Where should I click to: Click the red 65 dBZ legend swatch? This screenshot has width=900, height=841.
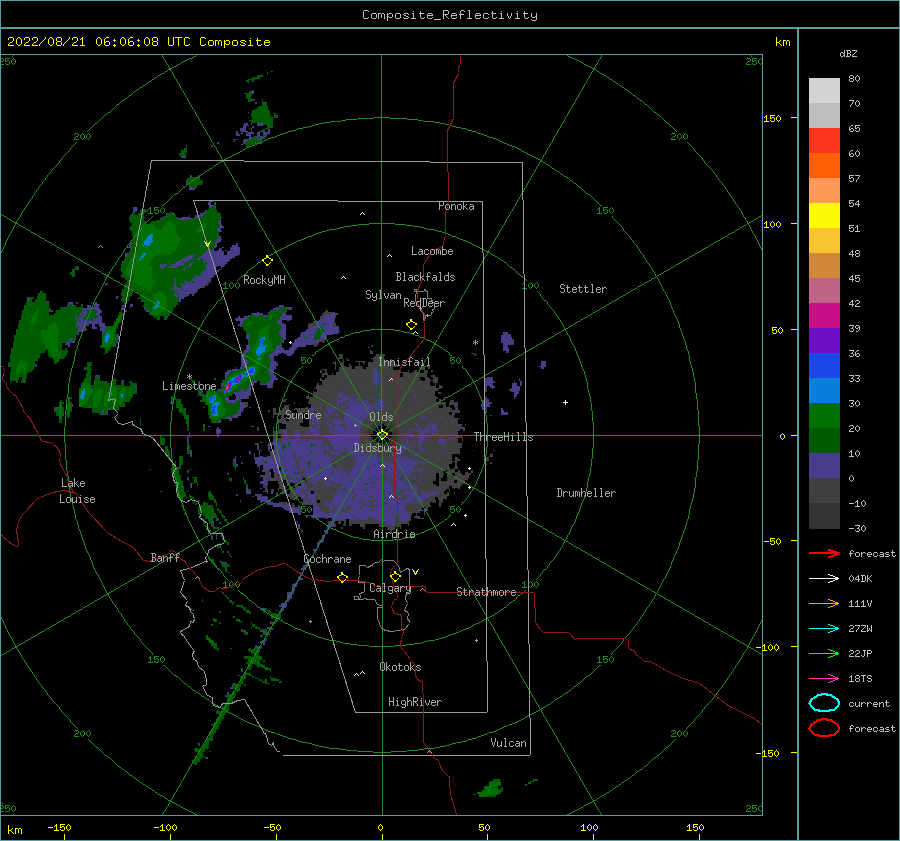pos(824,140)
